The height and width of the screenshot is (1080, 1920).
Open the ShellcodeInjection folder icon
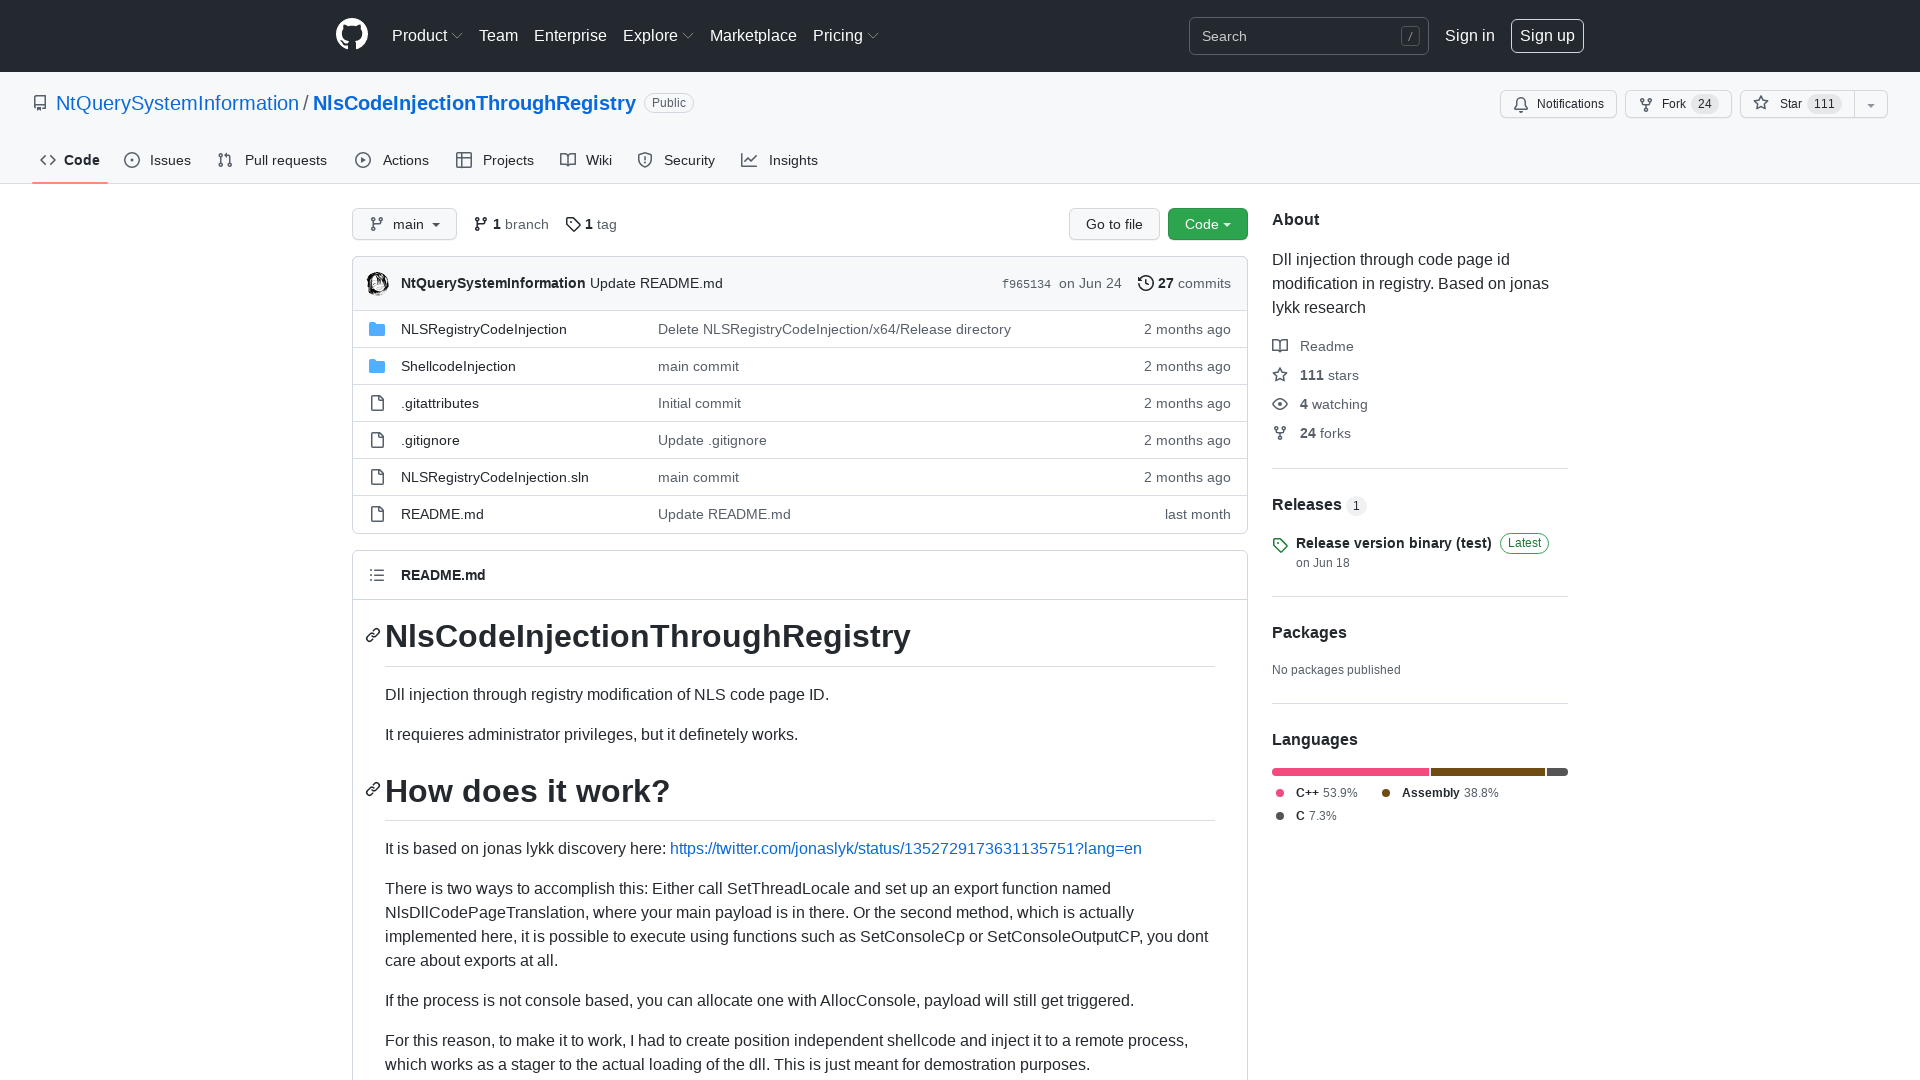pos(377,366)
